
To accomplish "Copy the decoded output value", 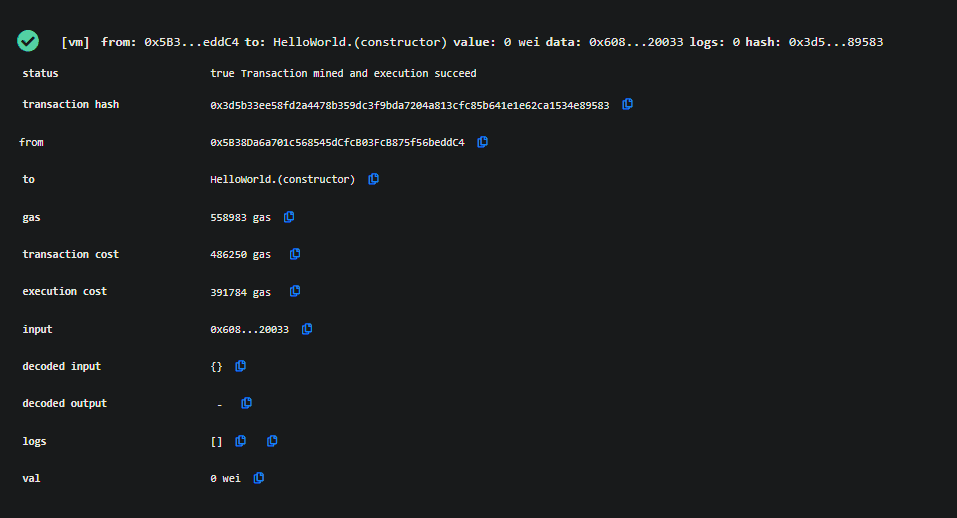I will pyautogui.click(x=247, y=403).
